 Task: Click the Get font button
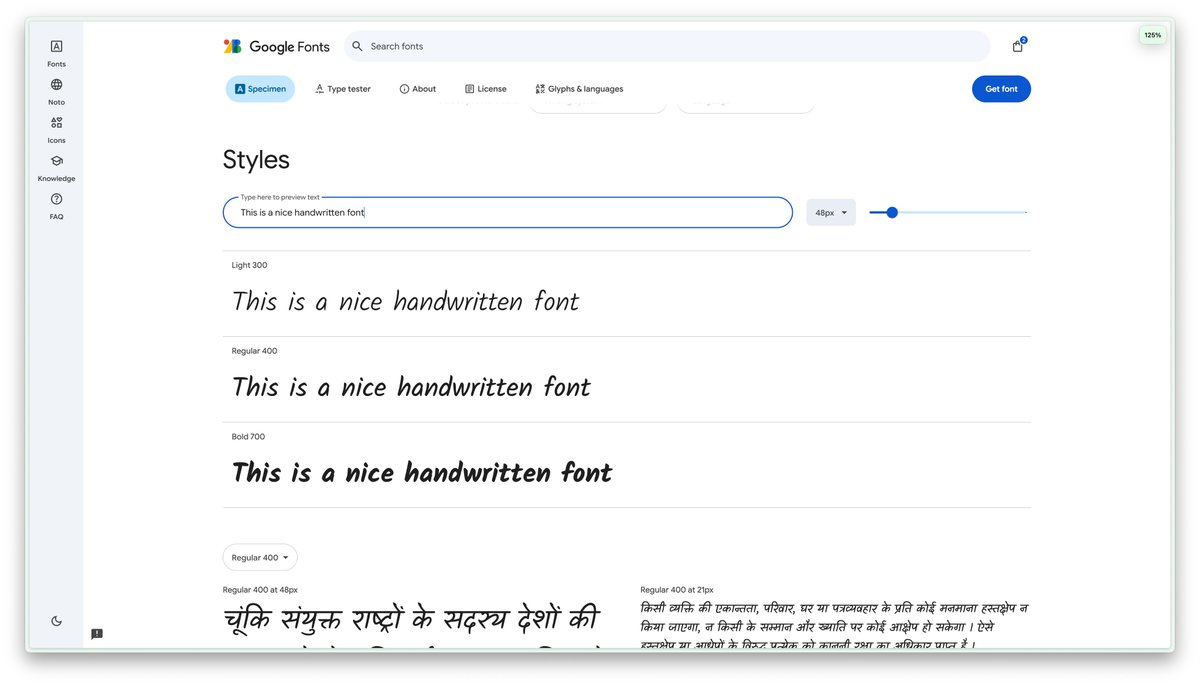coord(1001,89)
